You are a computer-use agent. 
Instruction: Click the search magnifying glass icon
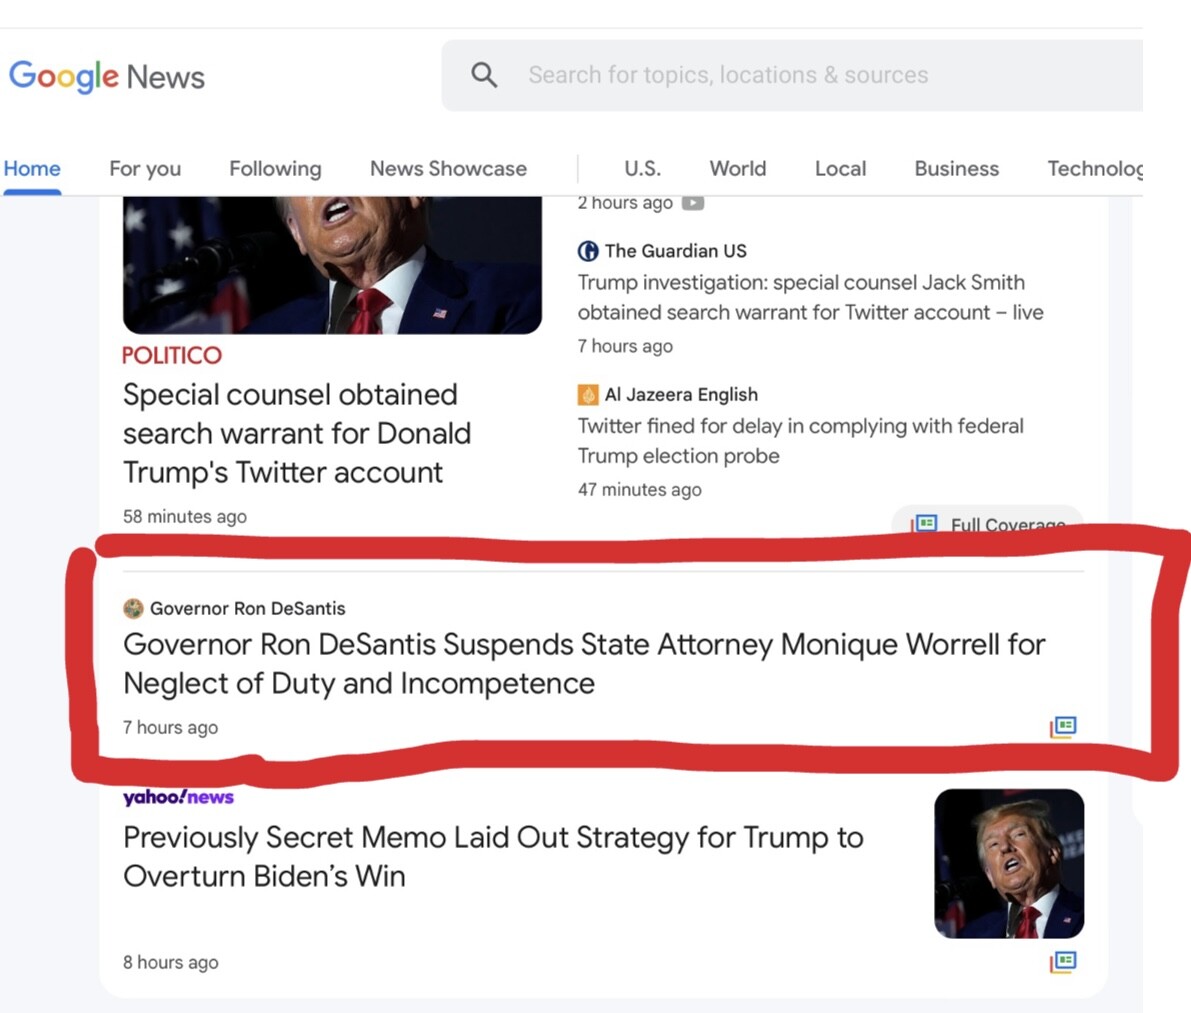(484, 75)
